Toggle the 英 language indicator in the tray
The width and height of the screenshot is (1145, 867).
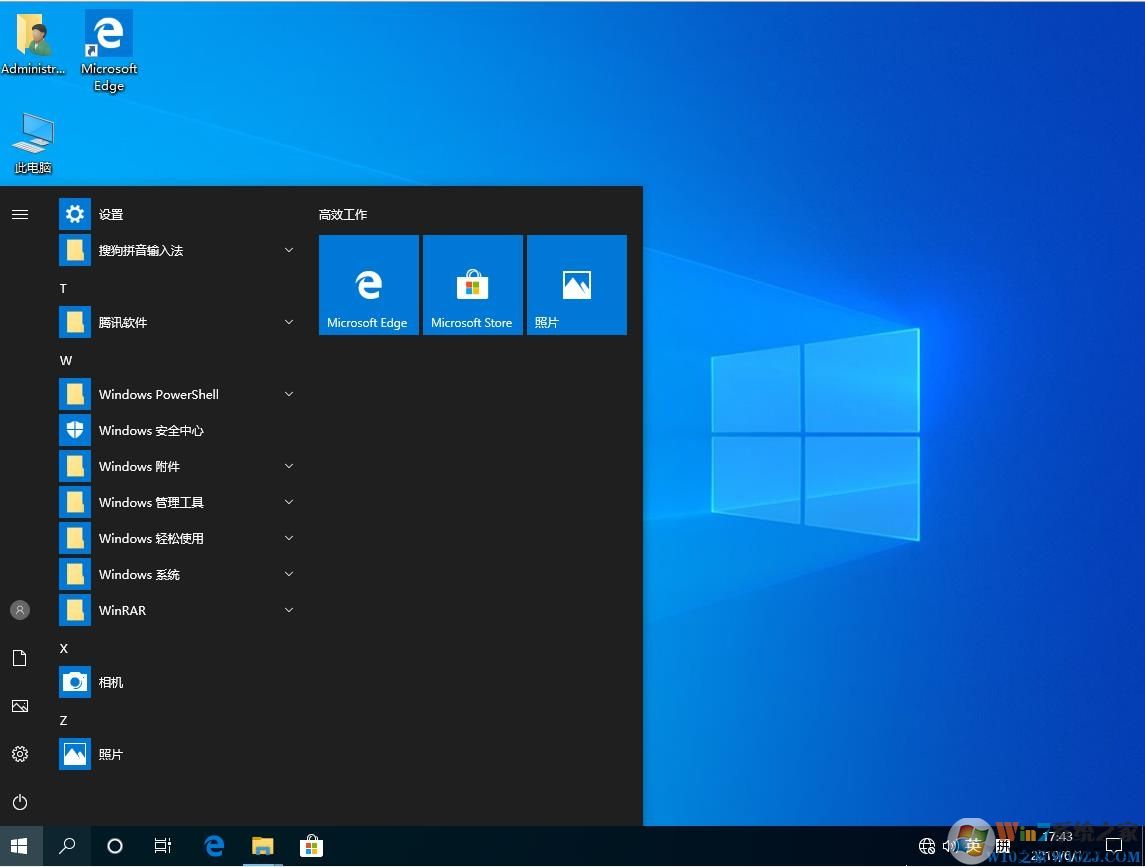977,846
